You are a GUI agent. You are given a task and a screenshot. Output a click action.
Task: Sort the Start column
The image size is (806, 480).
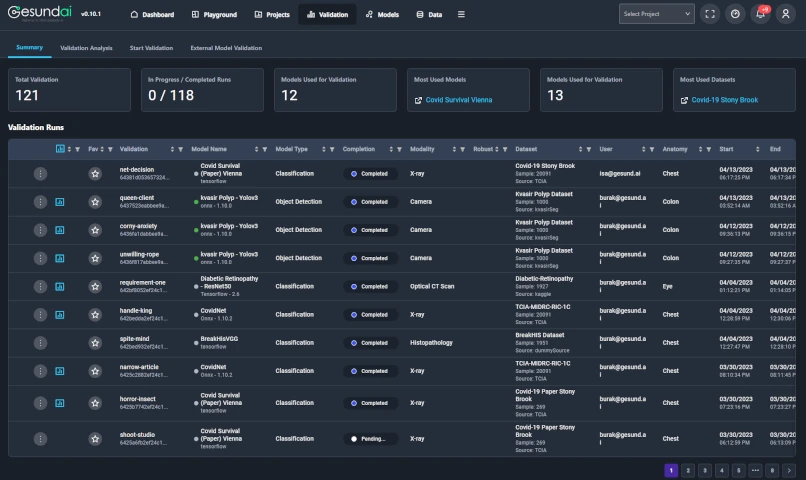click(x=757, y=149)
